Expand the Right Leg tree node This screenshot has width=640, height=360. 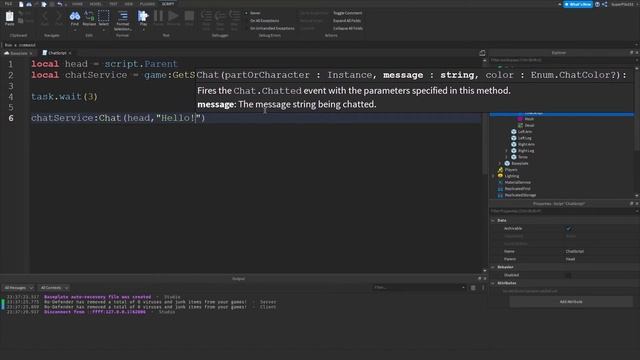(x=507, y=151)
